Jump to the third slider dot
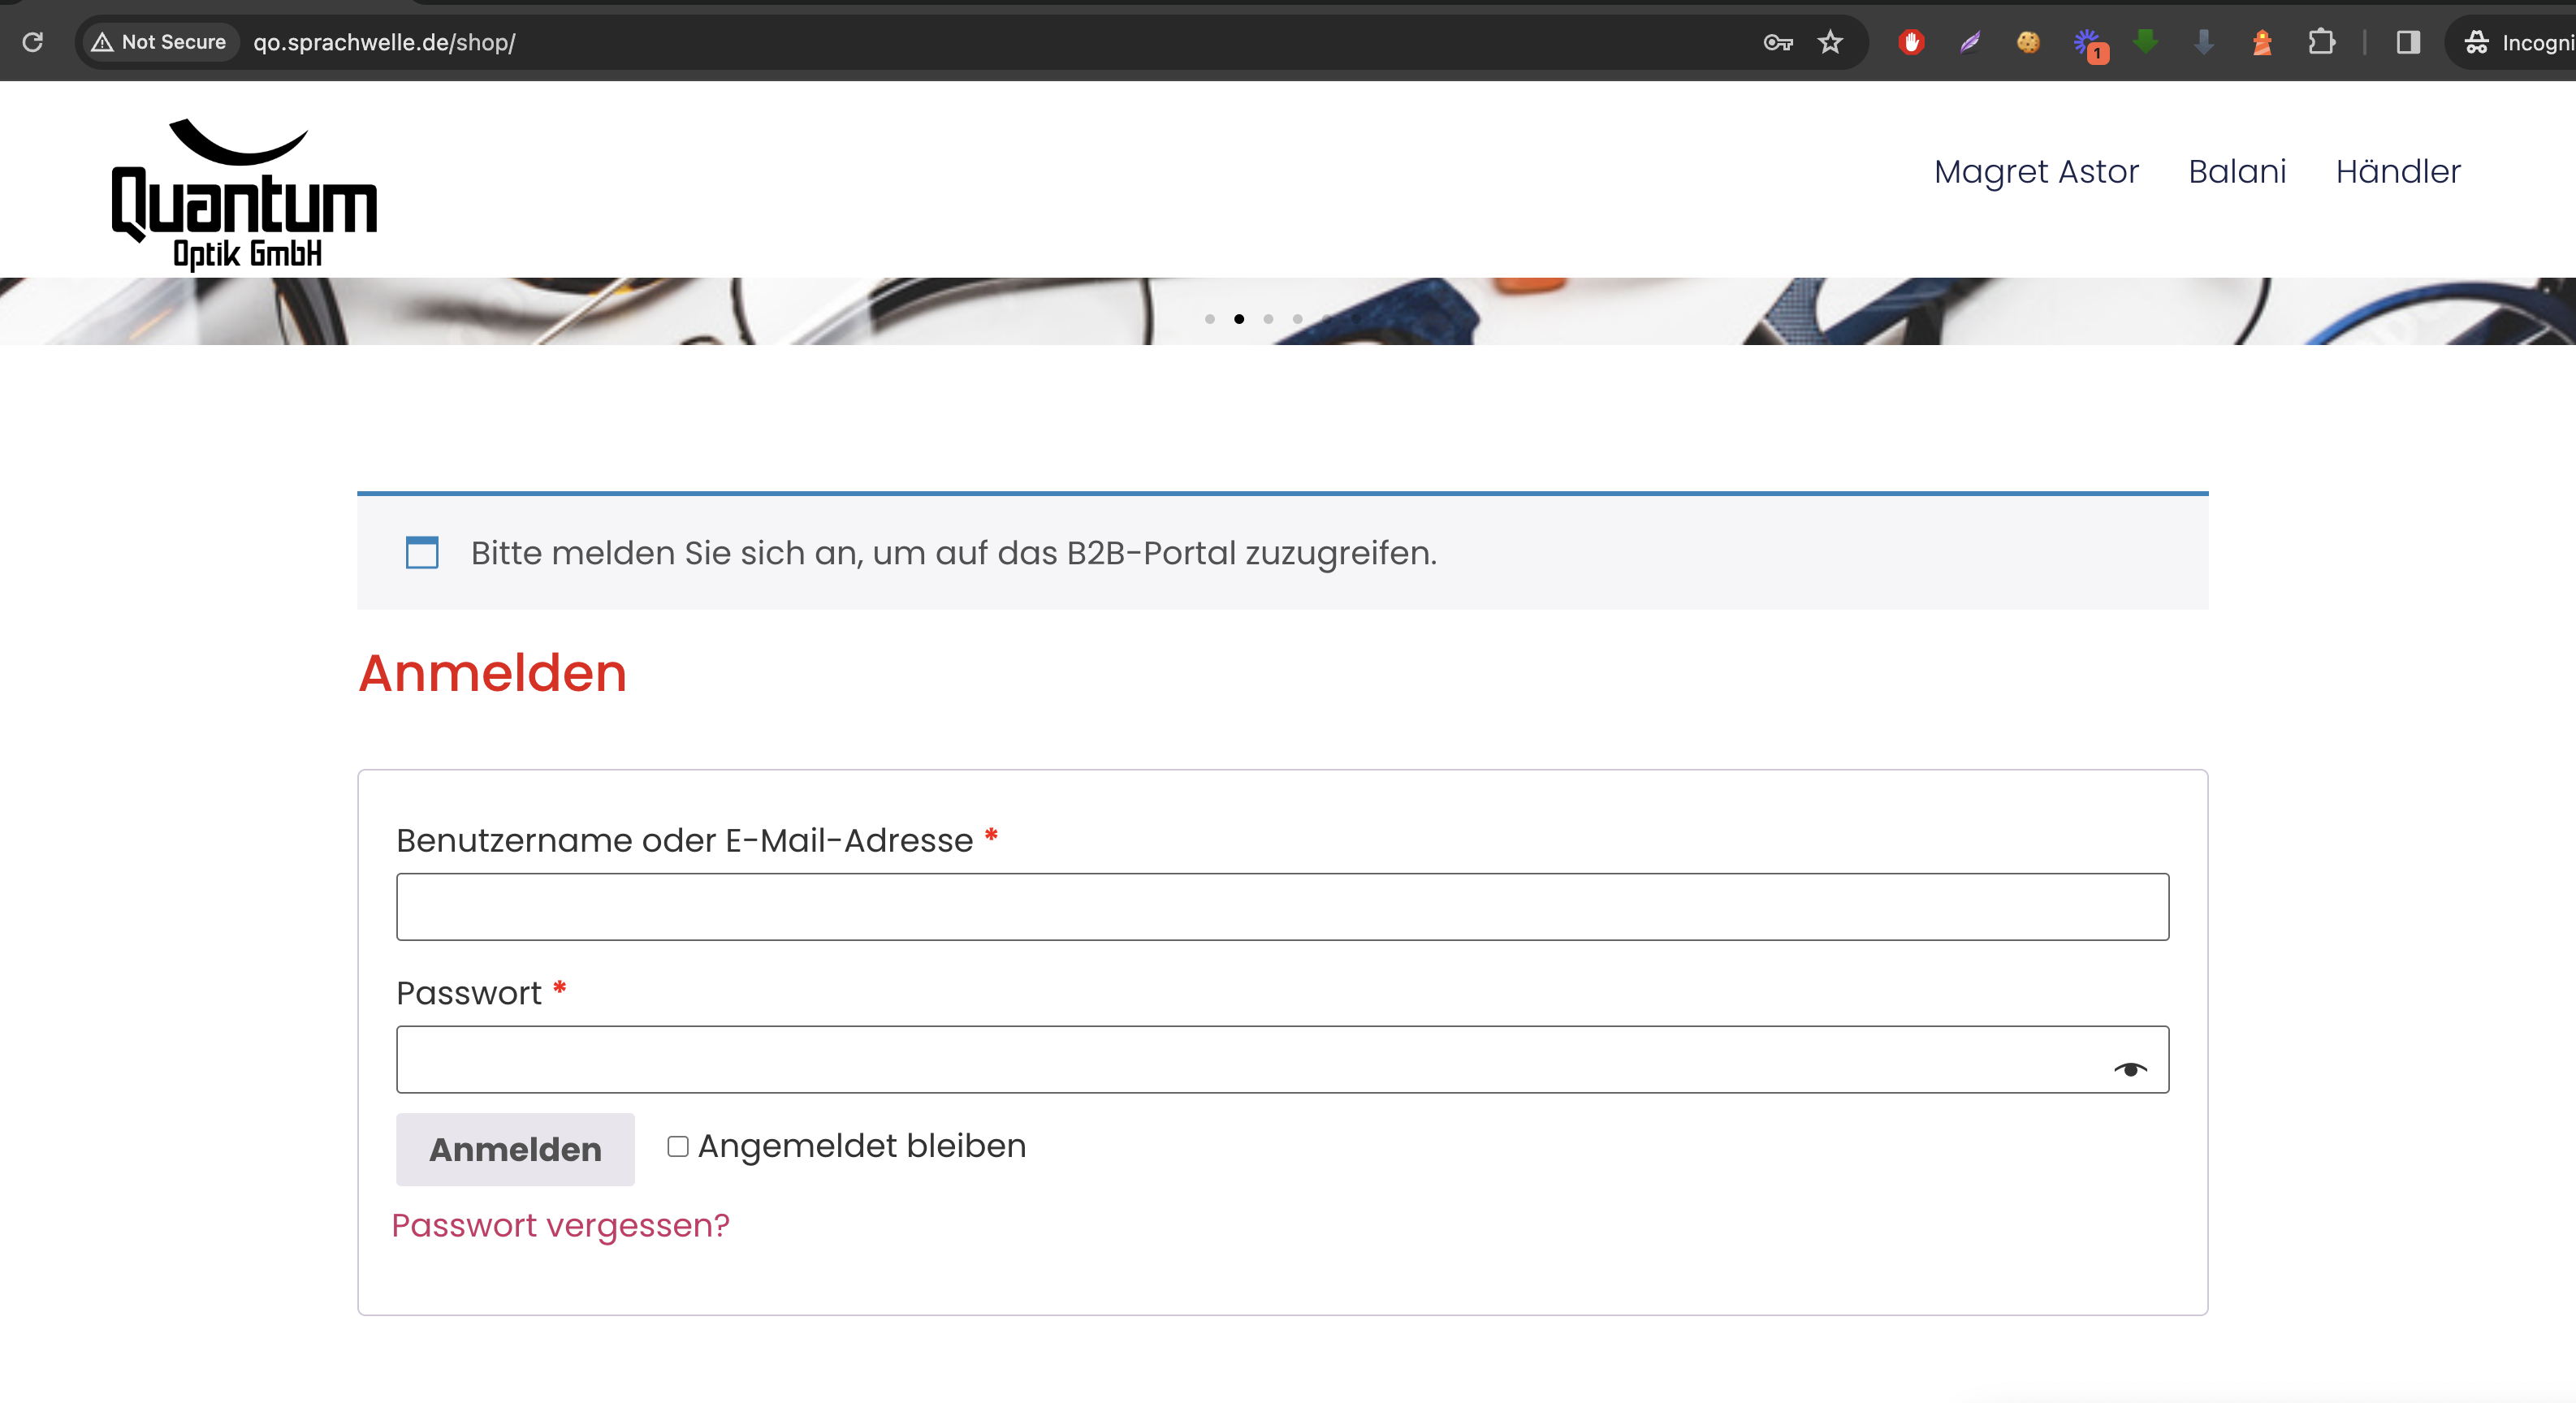Viewport: 2576px width, 1403px height. coord(1268,319)
